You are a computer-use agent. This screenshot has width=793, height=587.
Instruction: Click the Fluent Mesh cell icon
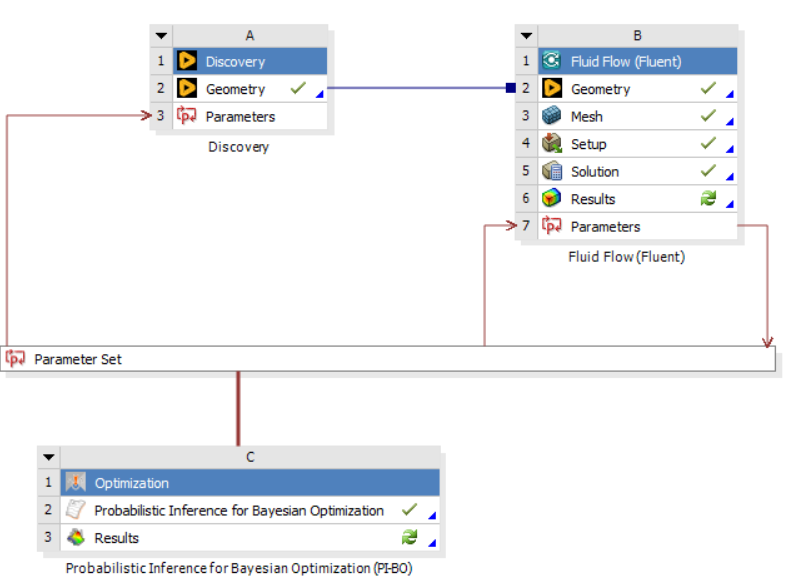pos(552,117)
